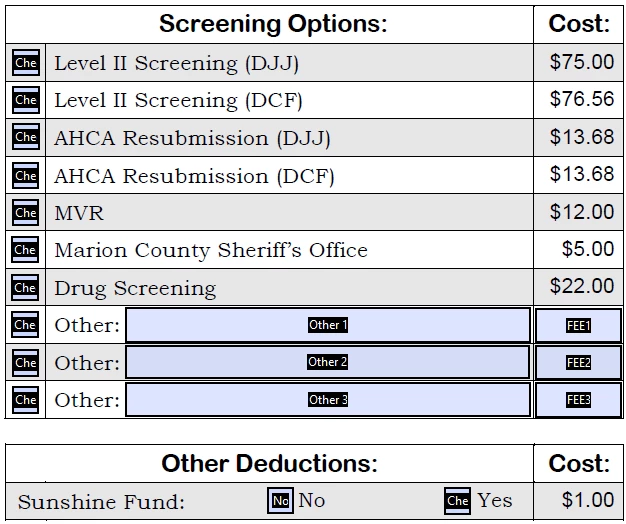Click the Other 1 text field

click(328, 325)
